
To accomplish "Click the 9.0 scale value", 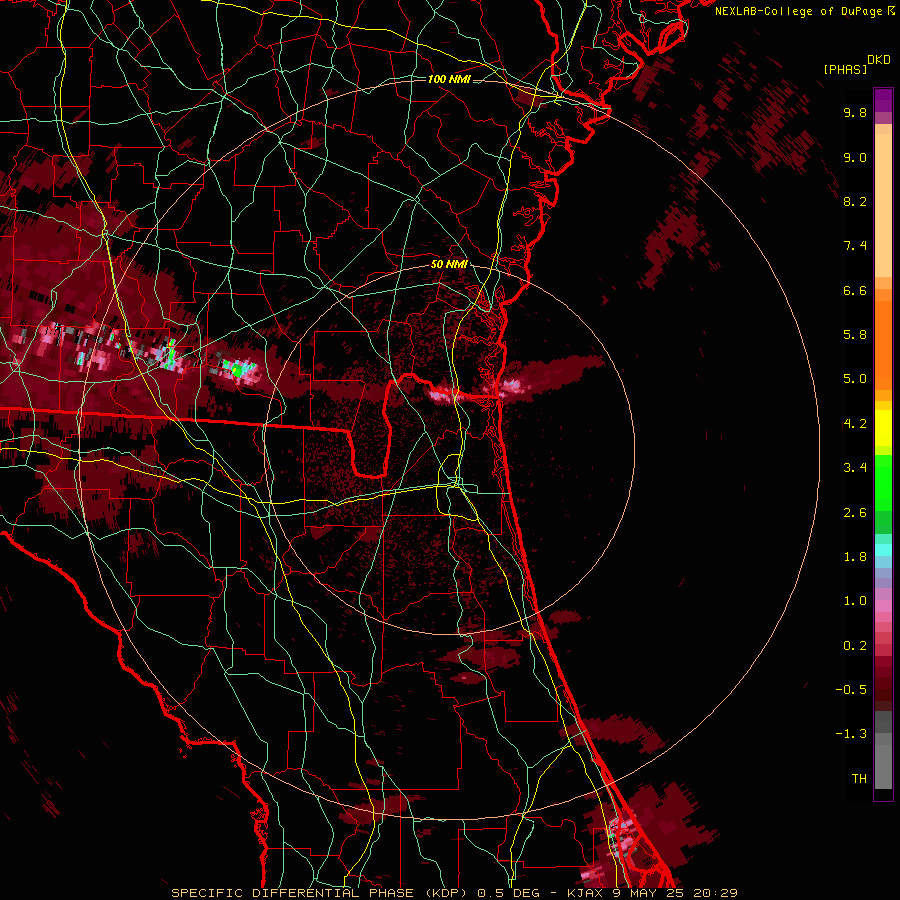I will (x=855, y=157).
